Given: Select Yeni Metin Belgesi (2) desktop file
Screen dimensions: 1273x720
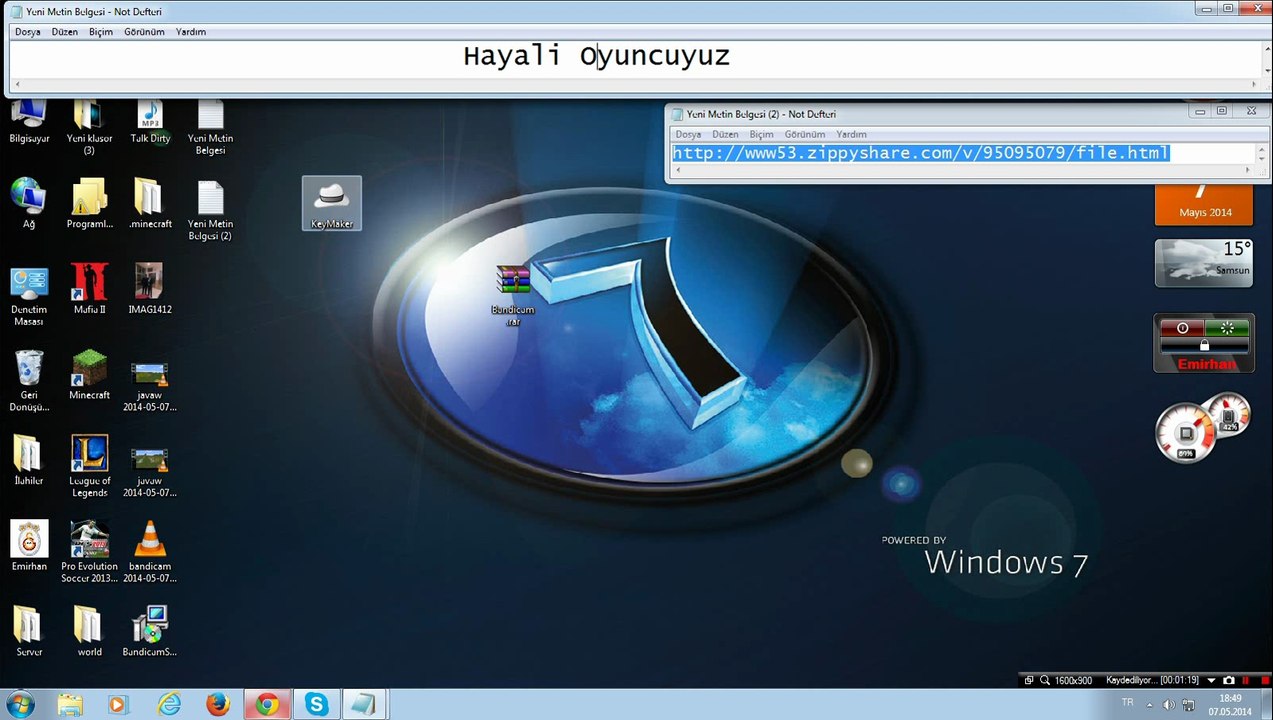Looking at the screenshot, I should tap(210, 210).
